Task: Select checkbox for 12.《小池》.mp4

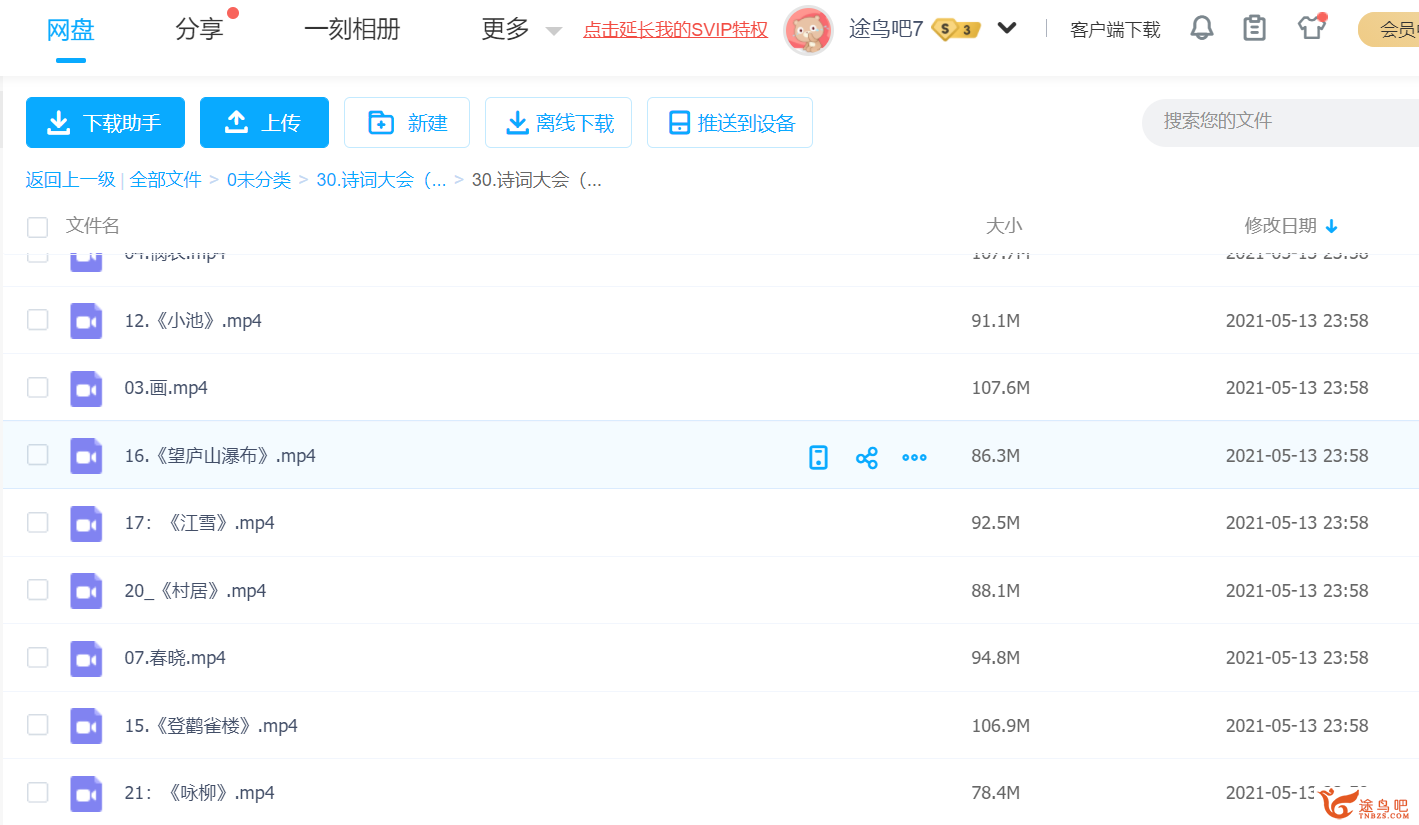Action: [37, 320]
